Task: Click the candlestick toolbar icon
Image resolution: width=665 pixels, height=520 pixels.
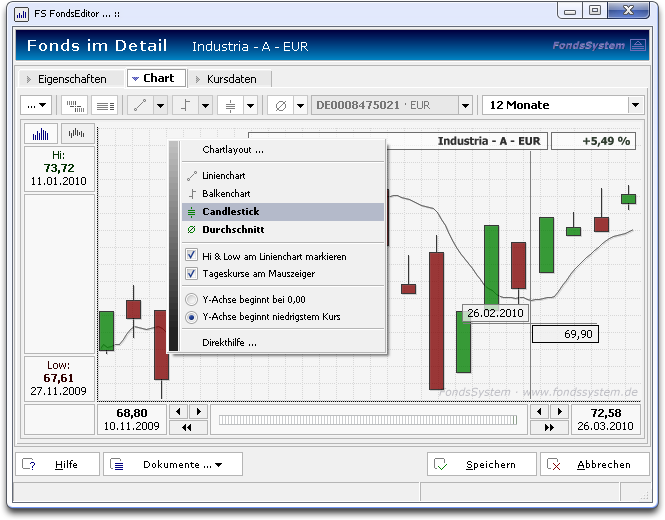Action: click(230, 105)
